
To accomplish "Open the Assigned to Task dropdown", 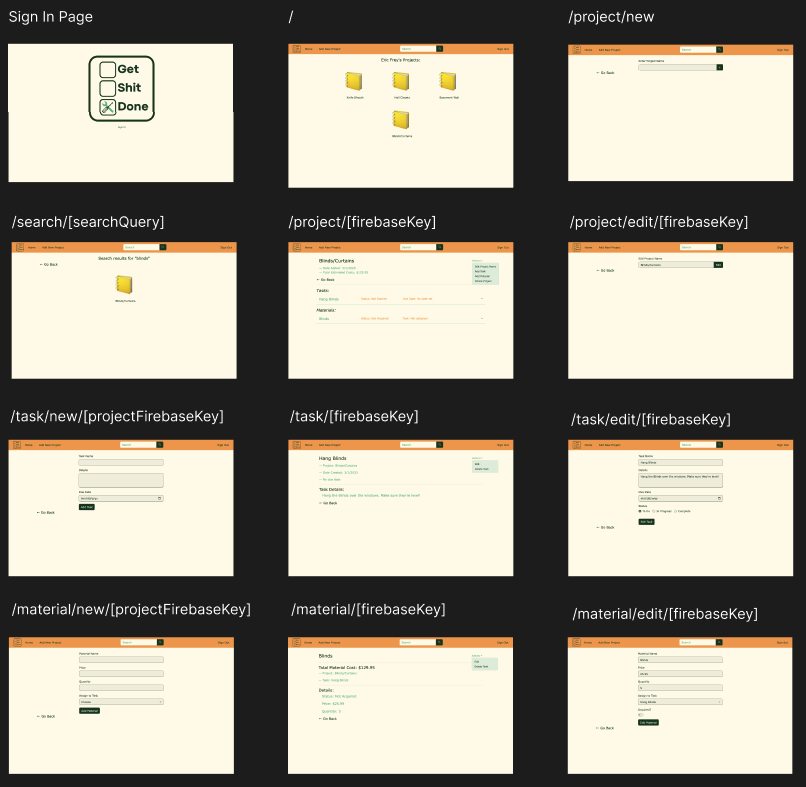I will click(680, 701).
